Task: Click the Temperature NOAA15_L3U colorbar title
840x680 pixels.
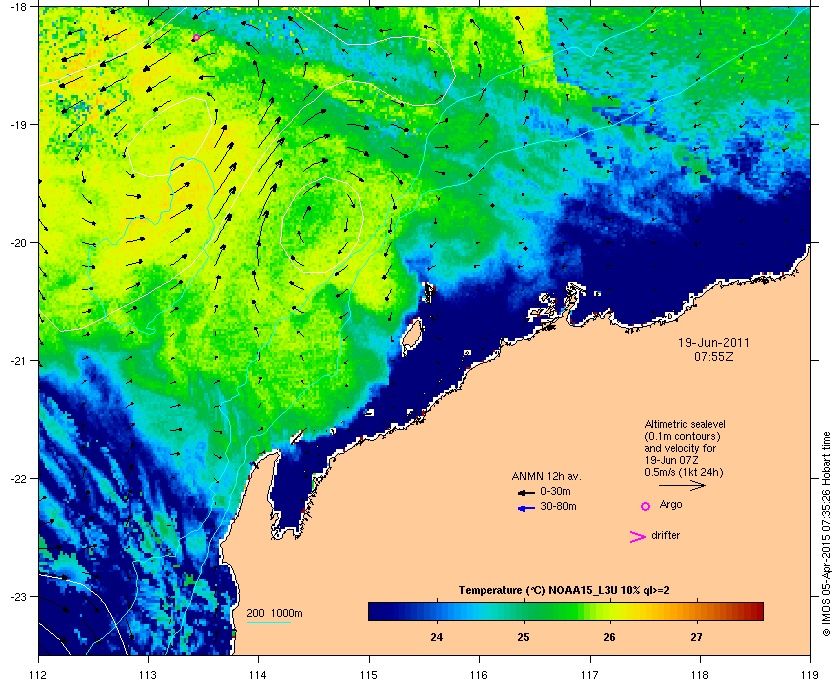Action: [x=564, y=591]
